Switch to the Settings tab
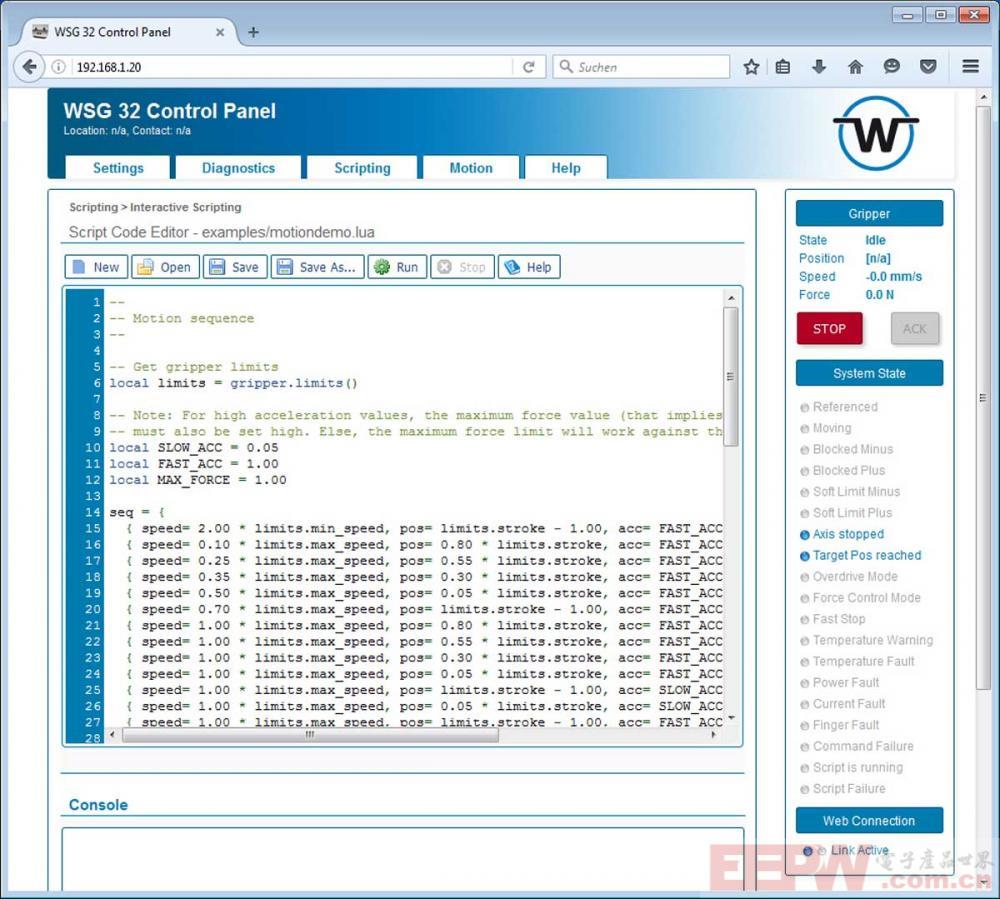The image size is (1000, 899). [118, 168]
